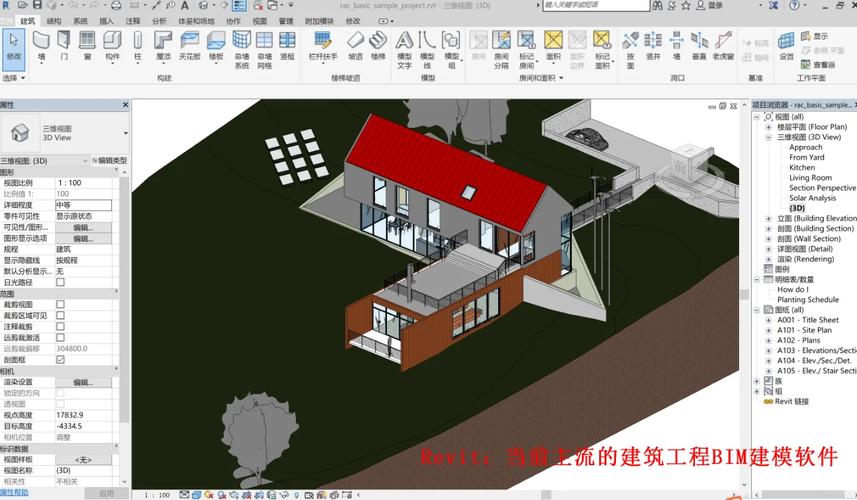Viewport: 857px width, 500px height.
Task: Click 编辑 button for 可见性/图形
Action: pyautogui.click(x=83, y=227)
